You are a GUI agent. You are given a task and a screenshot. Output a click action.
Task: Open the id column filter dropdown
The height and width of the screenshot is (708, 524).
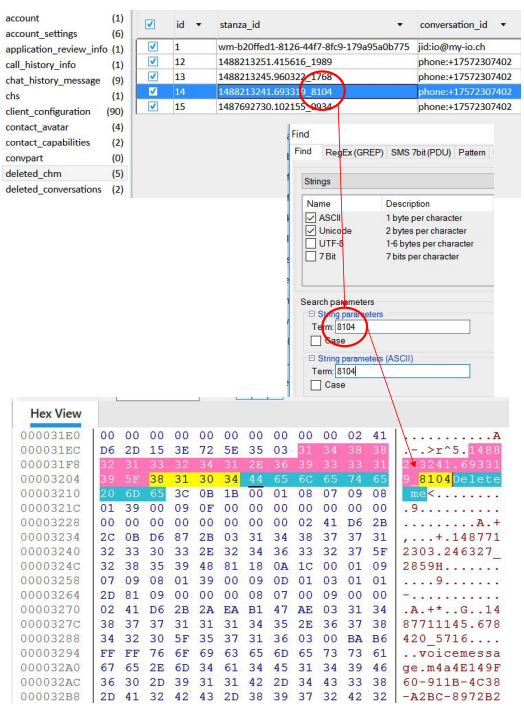pyautogui.click(x=198, y=25)
